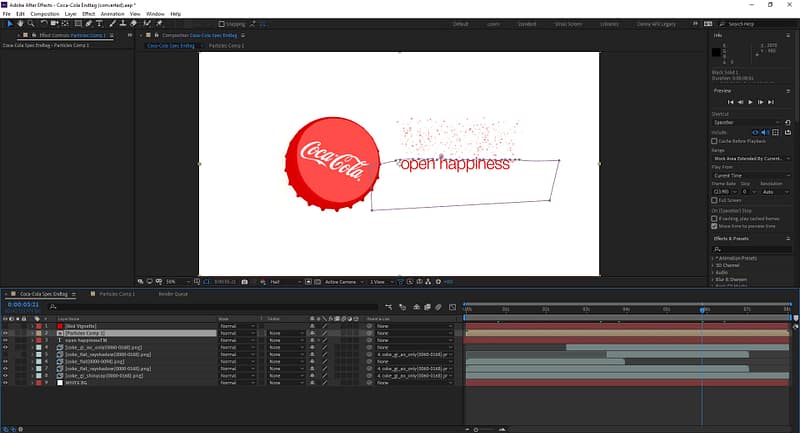Click the first frame playback button

click(730, 102)
